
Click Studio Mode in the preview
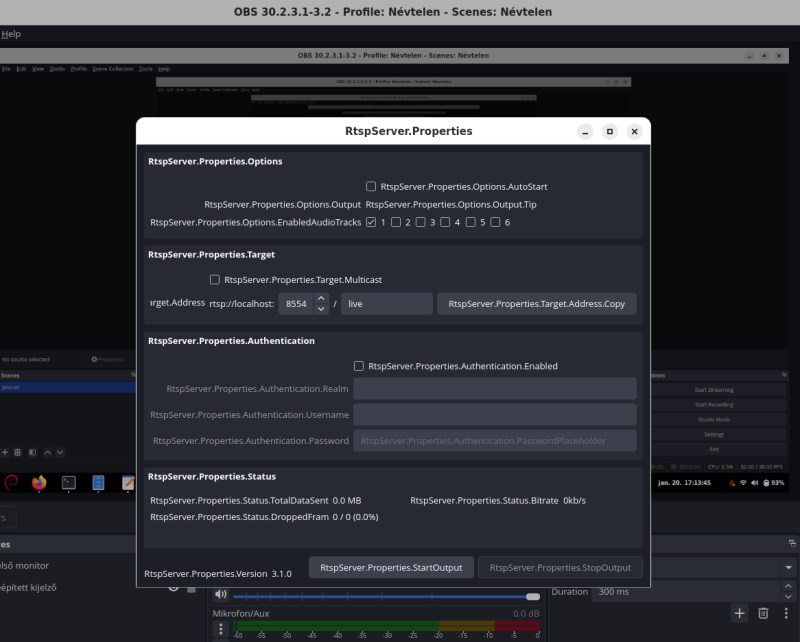tap(714, 419)
